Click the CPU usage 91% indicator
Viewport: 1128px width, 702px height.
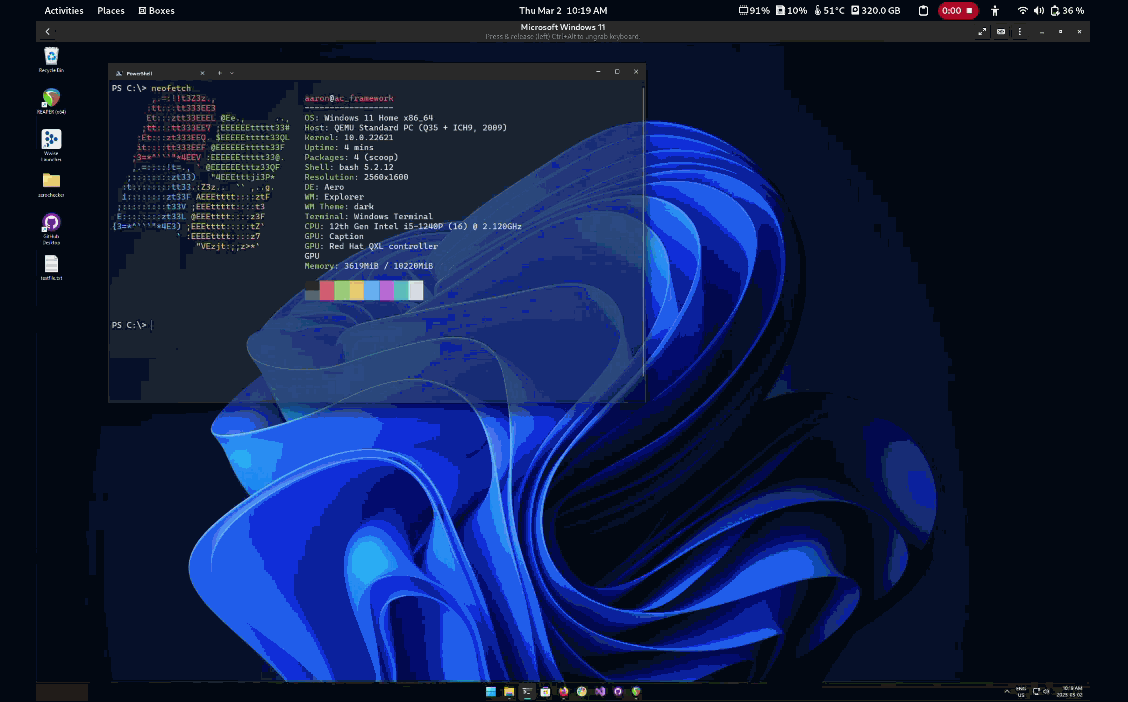click(754, 11)
